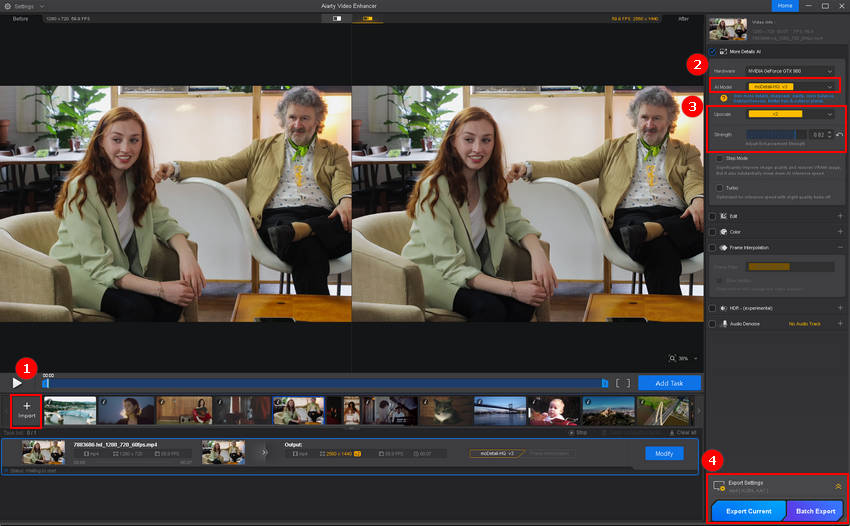
Task: Click the AI model help question icon
Action: pyautogui.click(x=724, y=98)
